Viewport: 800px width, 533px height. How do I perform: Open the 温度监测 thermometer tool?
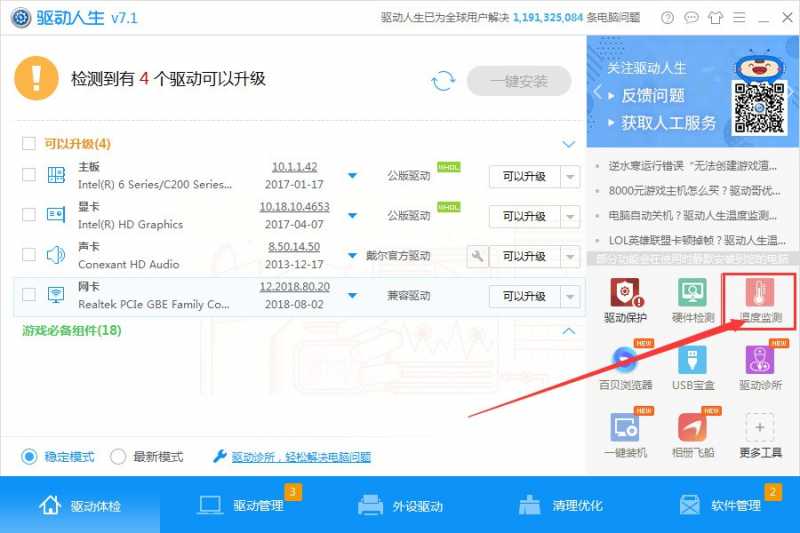coord(759,301)
